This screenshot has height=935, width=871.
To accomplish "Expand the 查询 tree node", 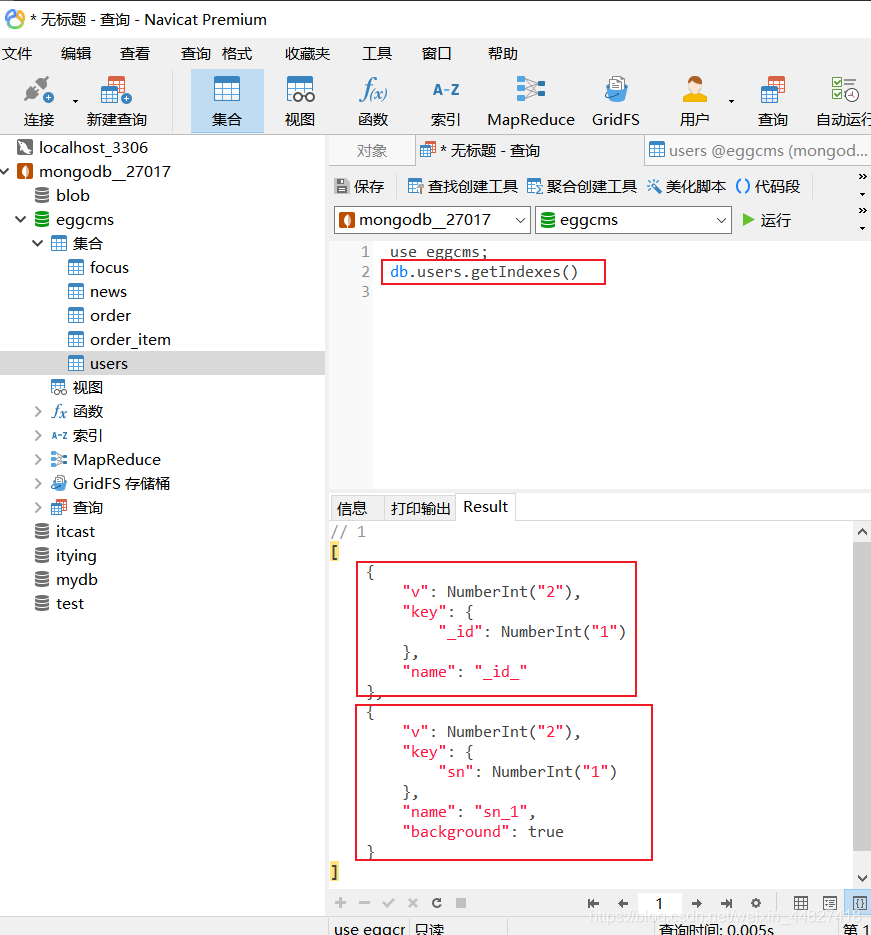I will coord(38,507).
